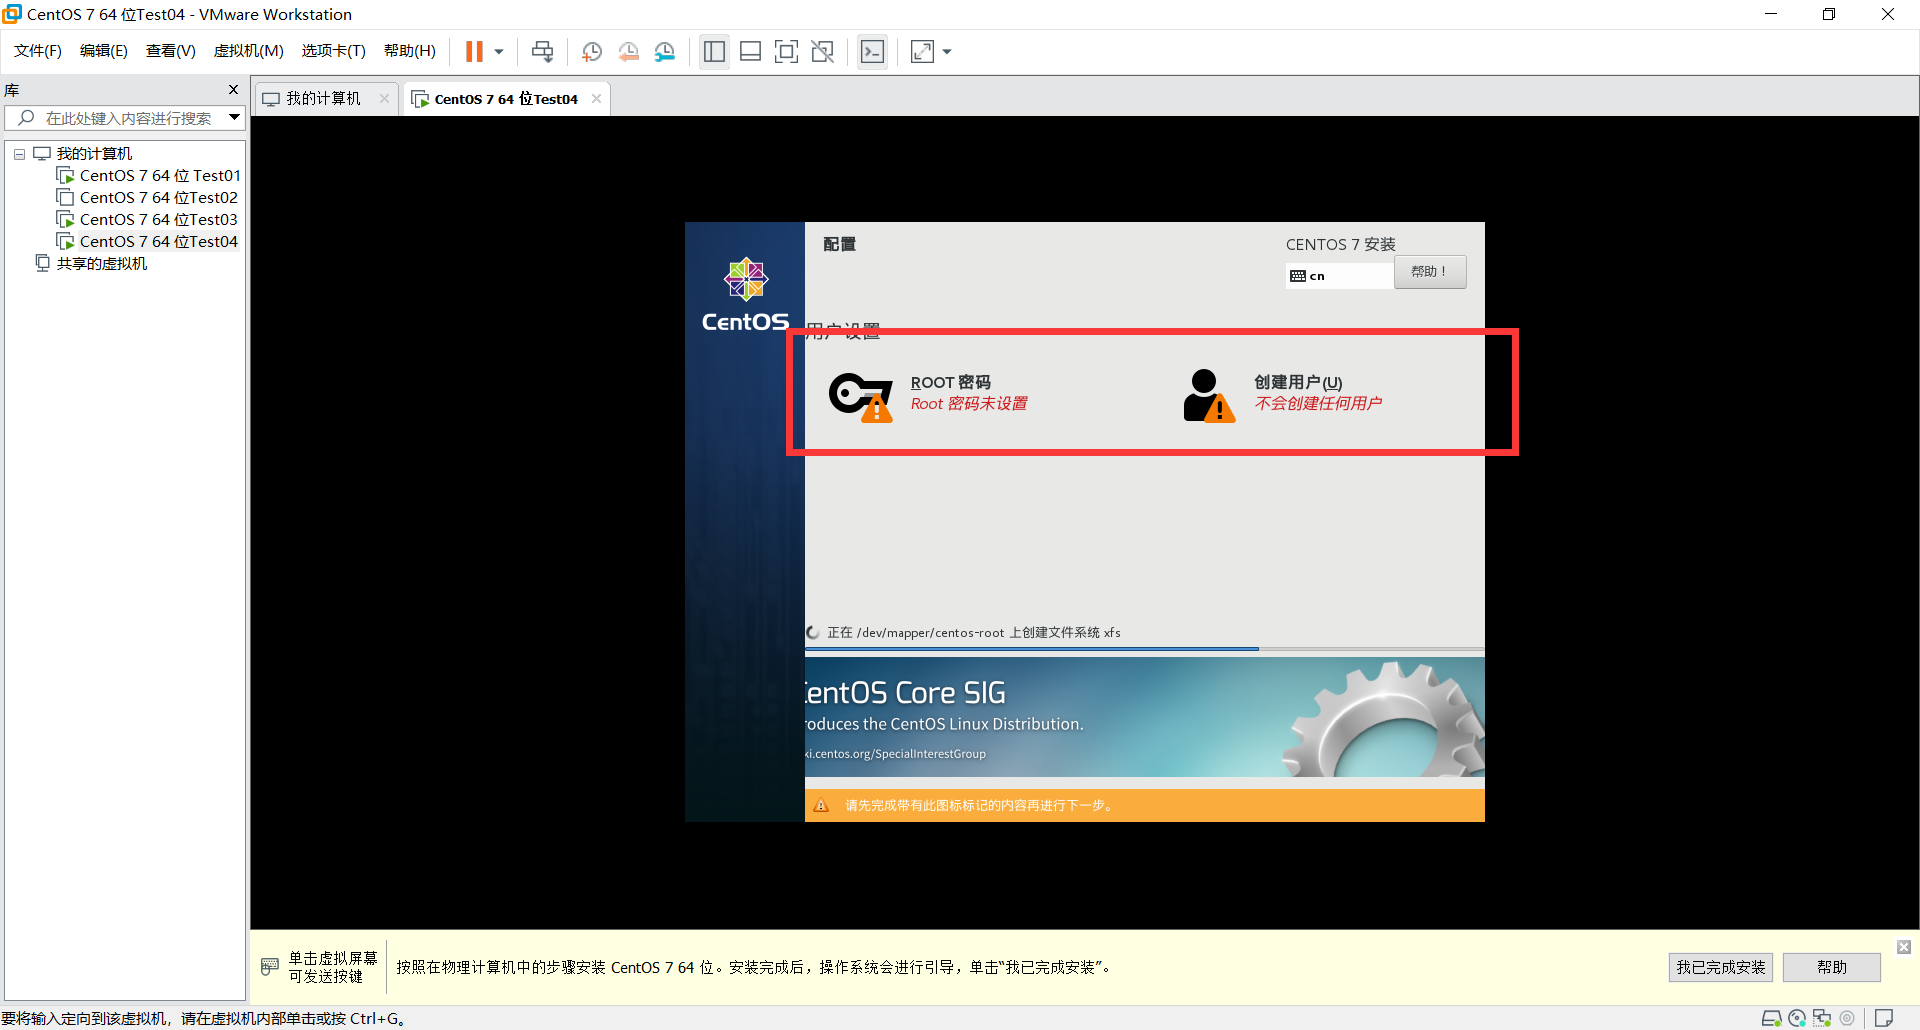The height and width of the screenshot is (1030, 1920).
Task: Click the CentOS logo in installer sidebar
Action: [x=745, y=295]
